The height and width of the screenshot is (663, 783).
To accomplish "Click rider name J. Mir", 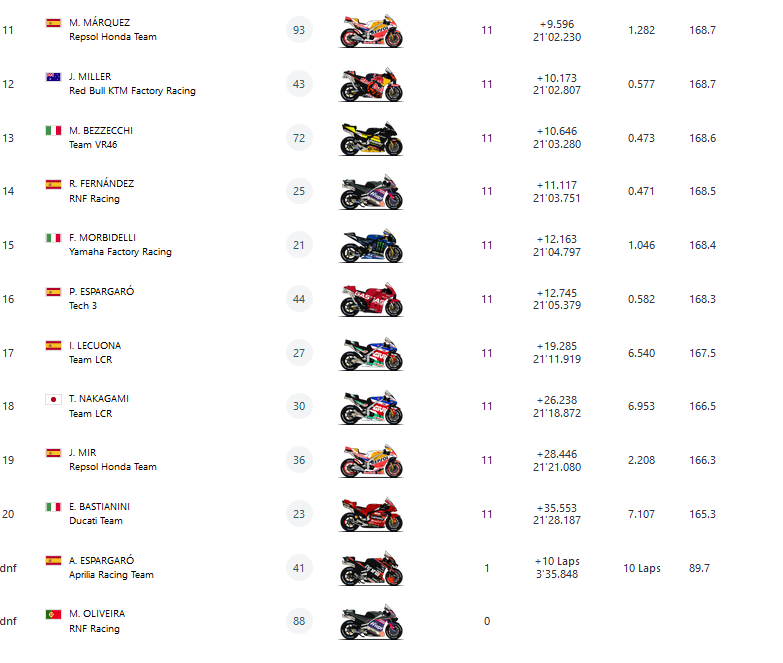I will pos(83,453).
